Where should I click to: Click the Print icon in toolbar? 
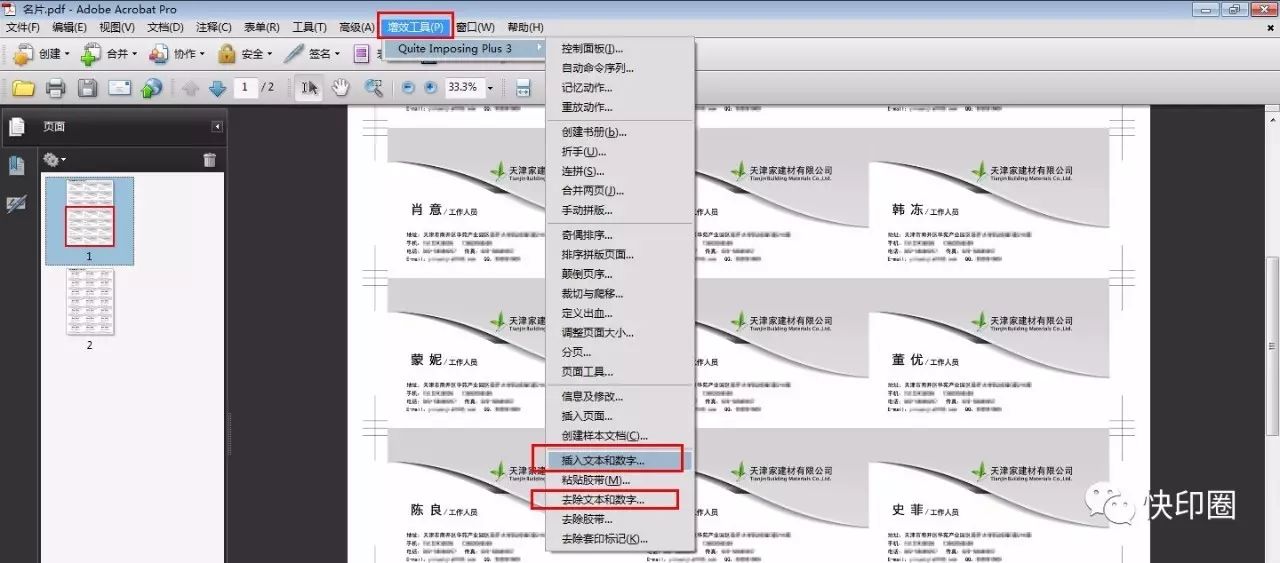point(55,88)
